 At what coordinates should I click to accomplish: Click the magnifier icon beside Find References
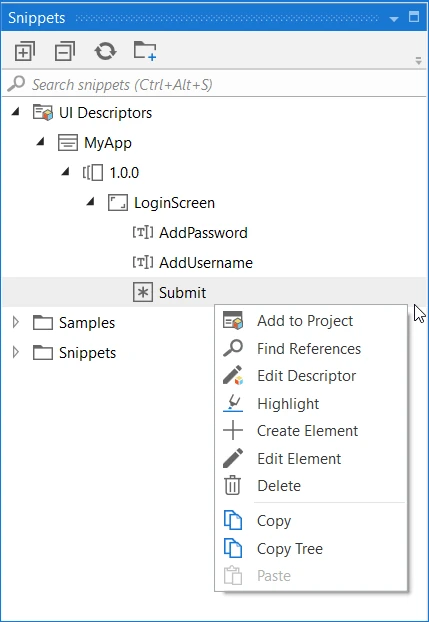click(x=233, y=348)
